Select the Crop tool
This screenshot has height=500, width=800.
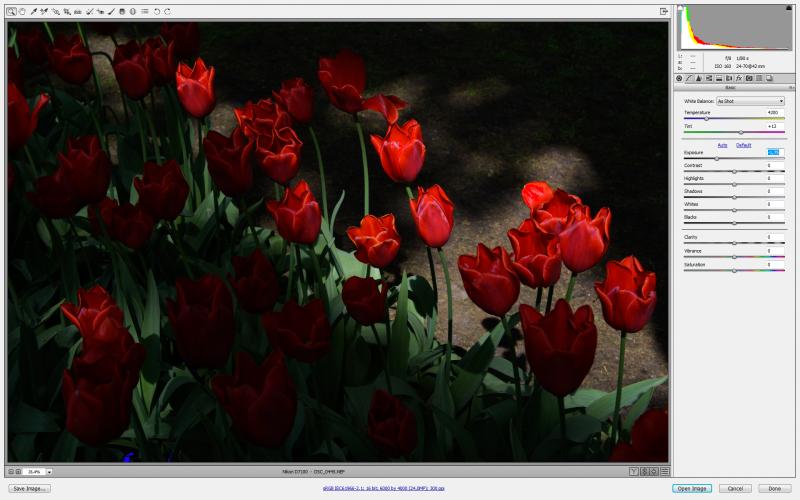67,11
